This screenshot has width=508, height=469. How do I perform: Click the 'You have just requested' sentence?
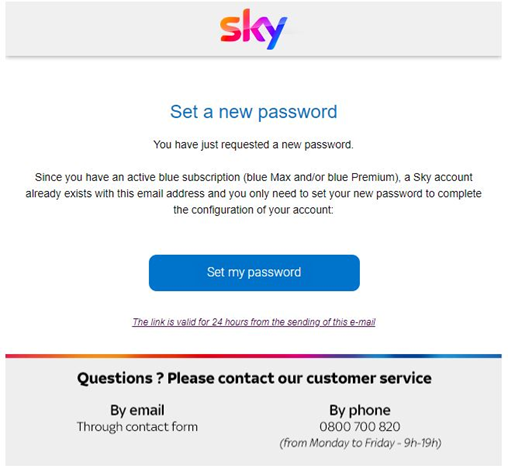point(253,145)
